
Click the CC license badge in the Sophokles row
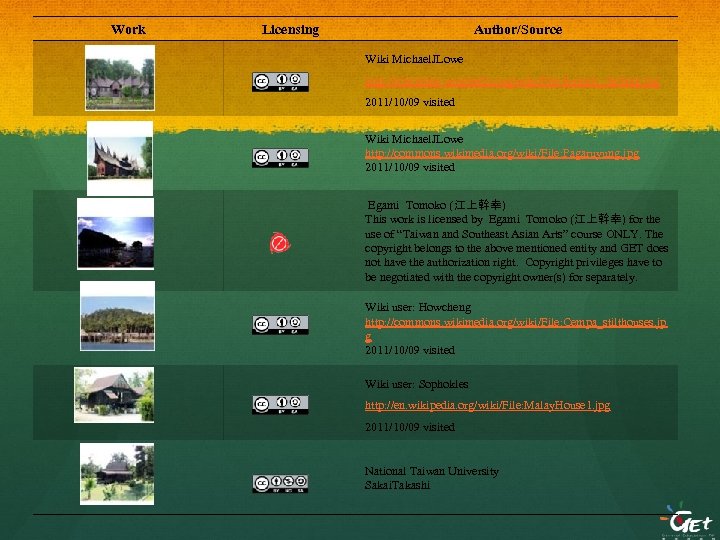280,404
